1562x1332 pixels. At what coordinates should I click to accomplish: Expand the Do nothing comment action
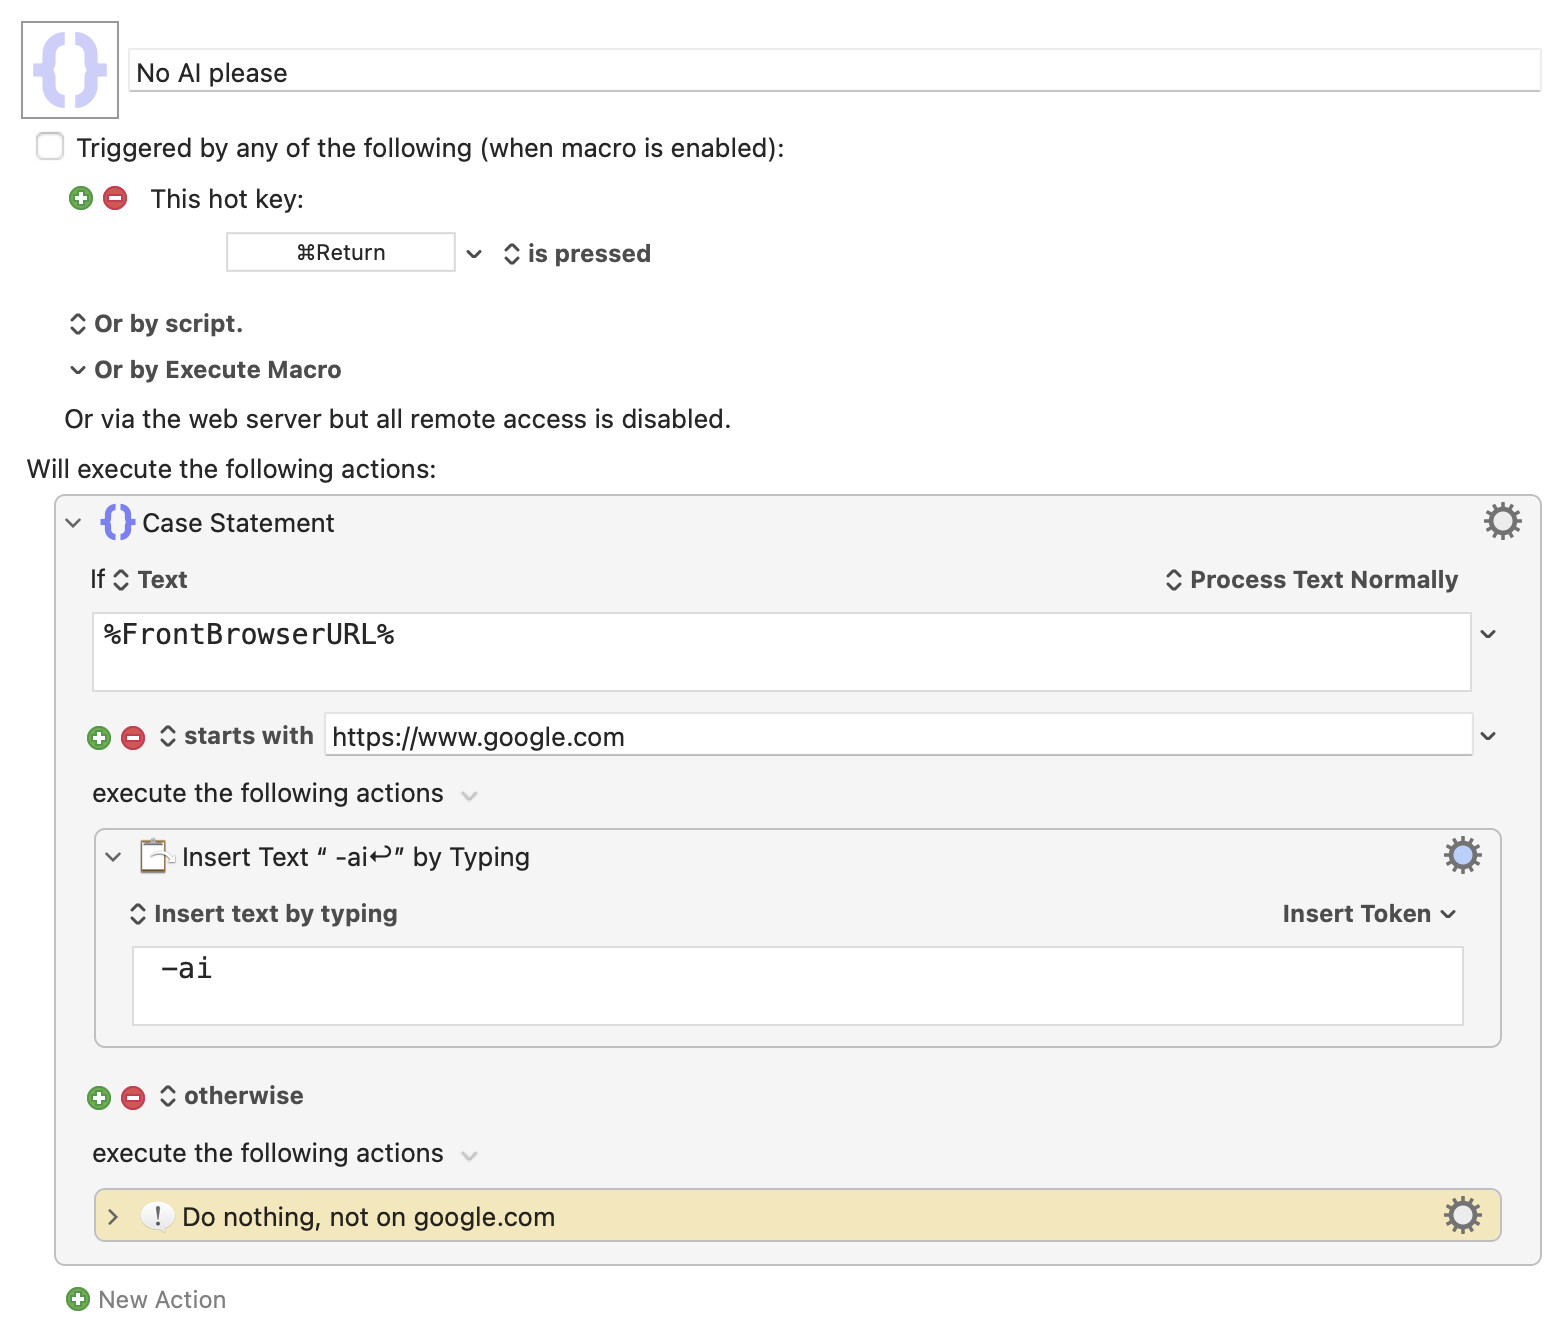pyautogui.click(x=113, y=1216)
